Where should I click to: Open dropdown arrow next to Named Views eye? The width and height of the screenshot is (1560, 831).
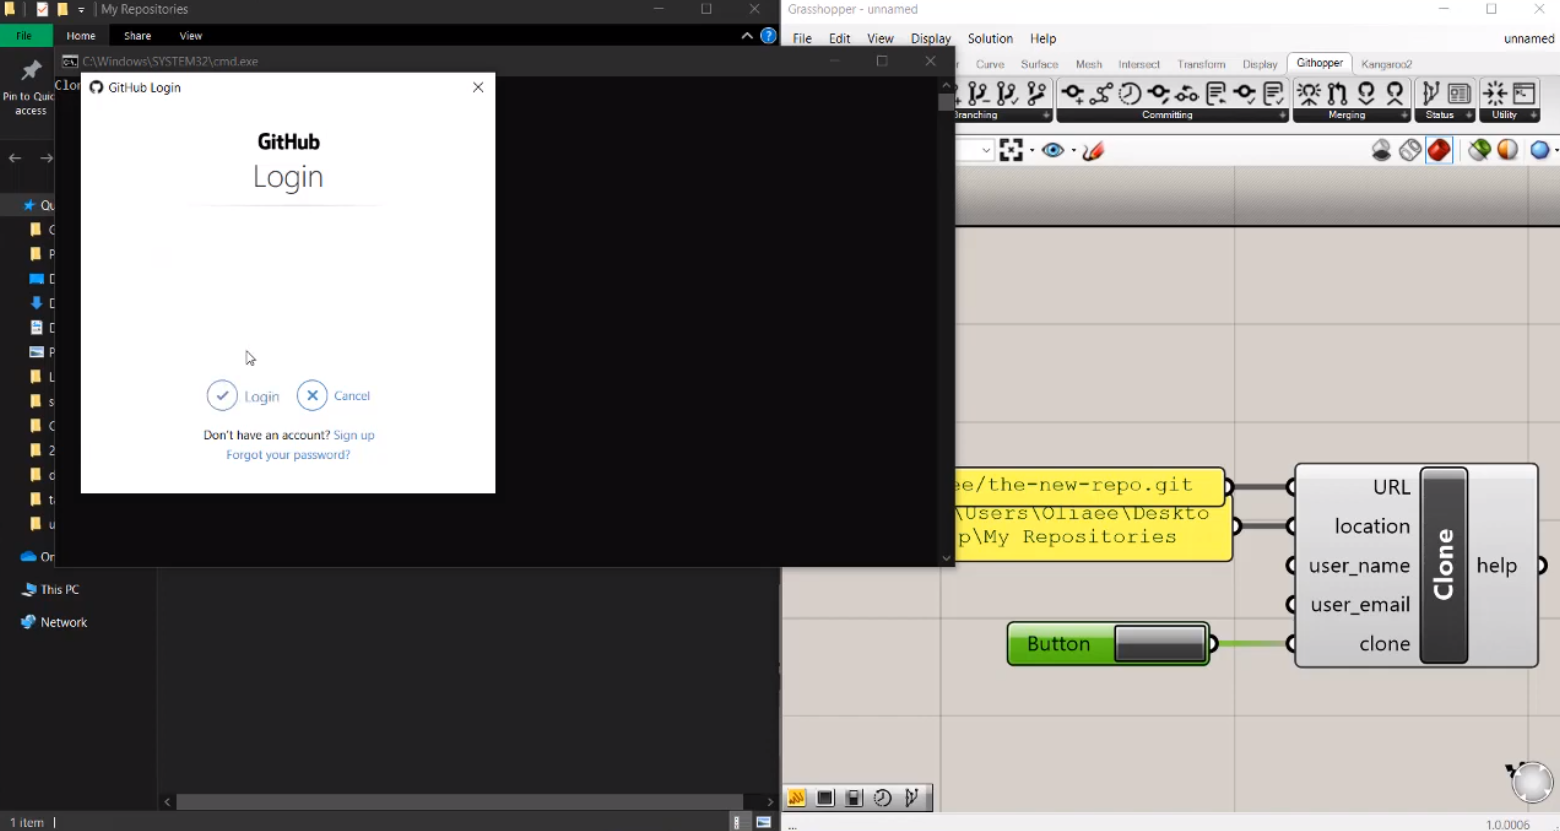coord(1073,151)
